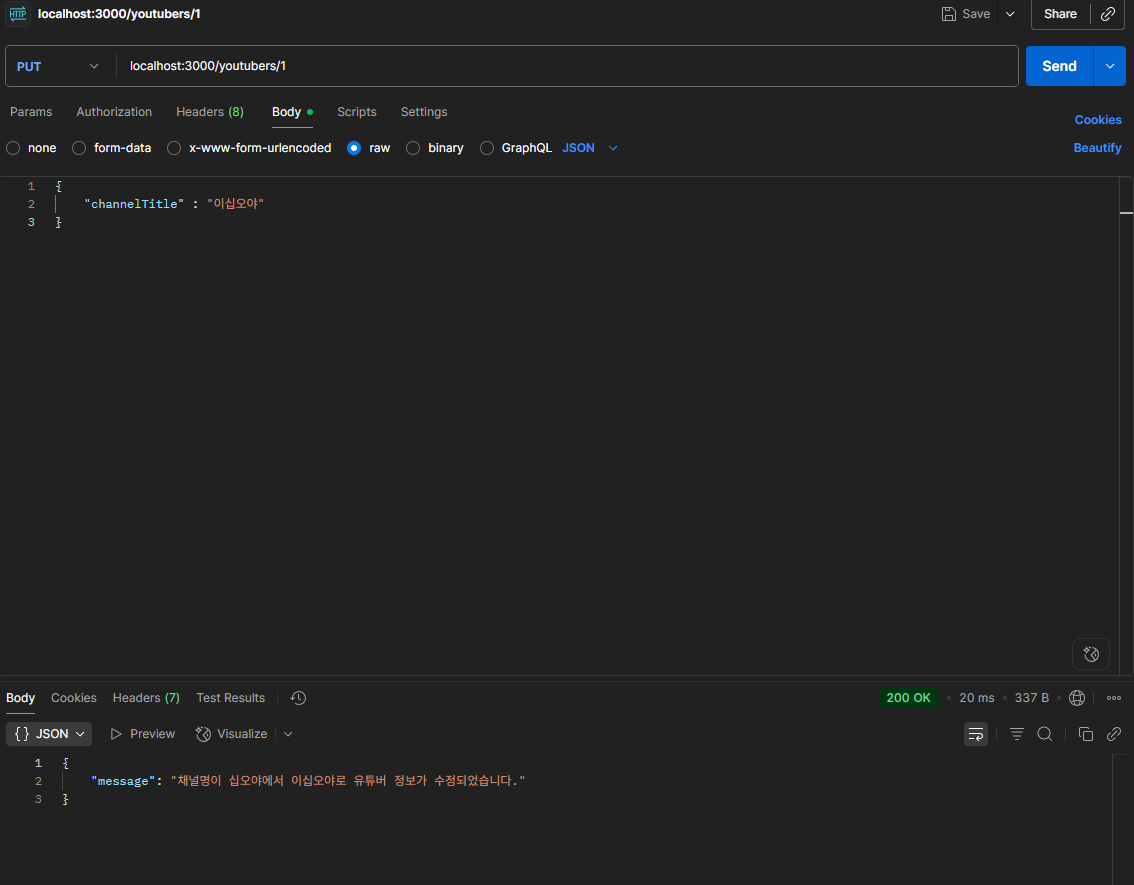This screenshot has width=1134, height=885.
Task: Click the 337 B response size
Action: [1031, 698]
